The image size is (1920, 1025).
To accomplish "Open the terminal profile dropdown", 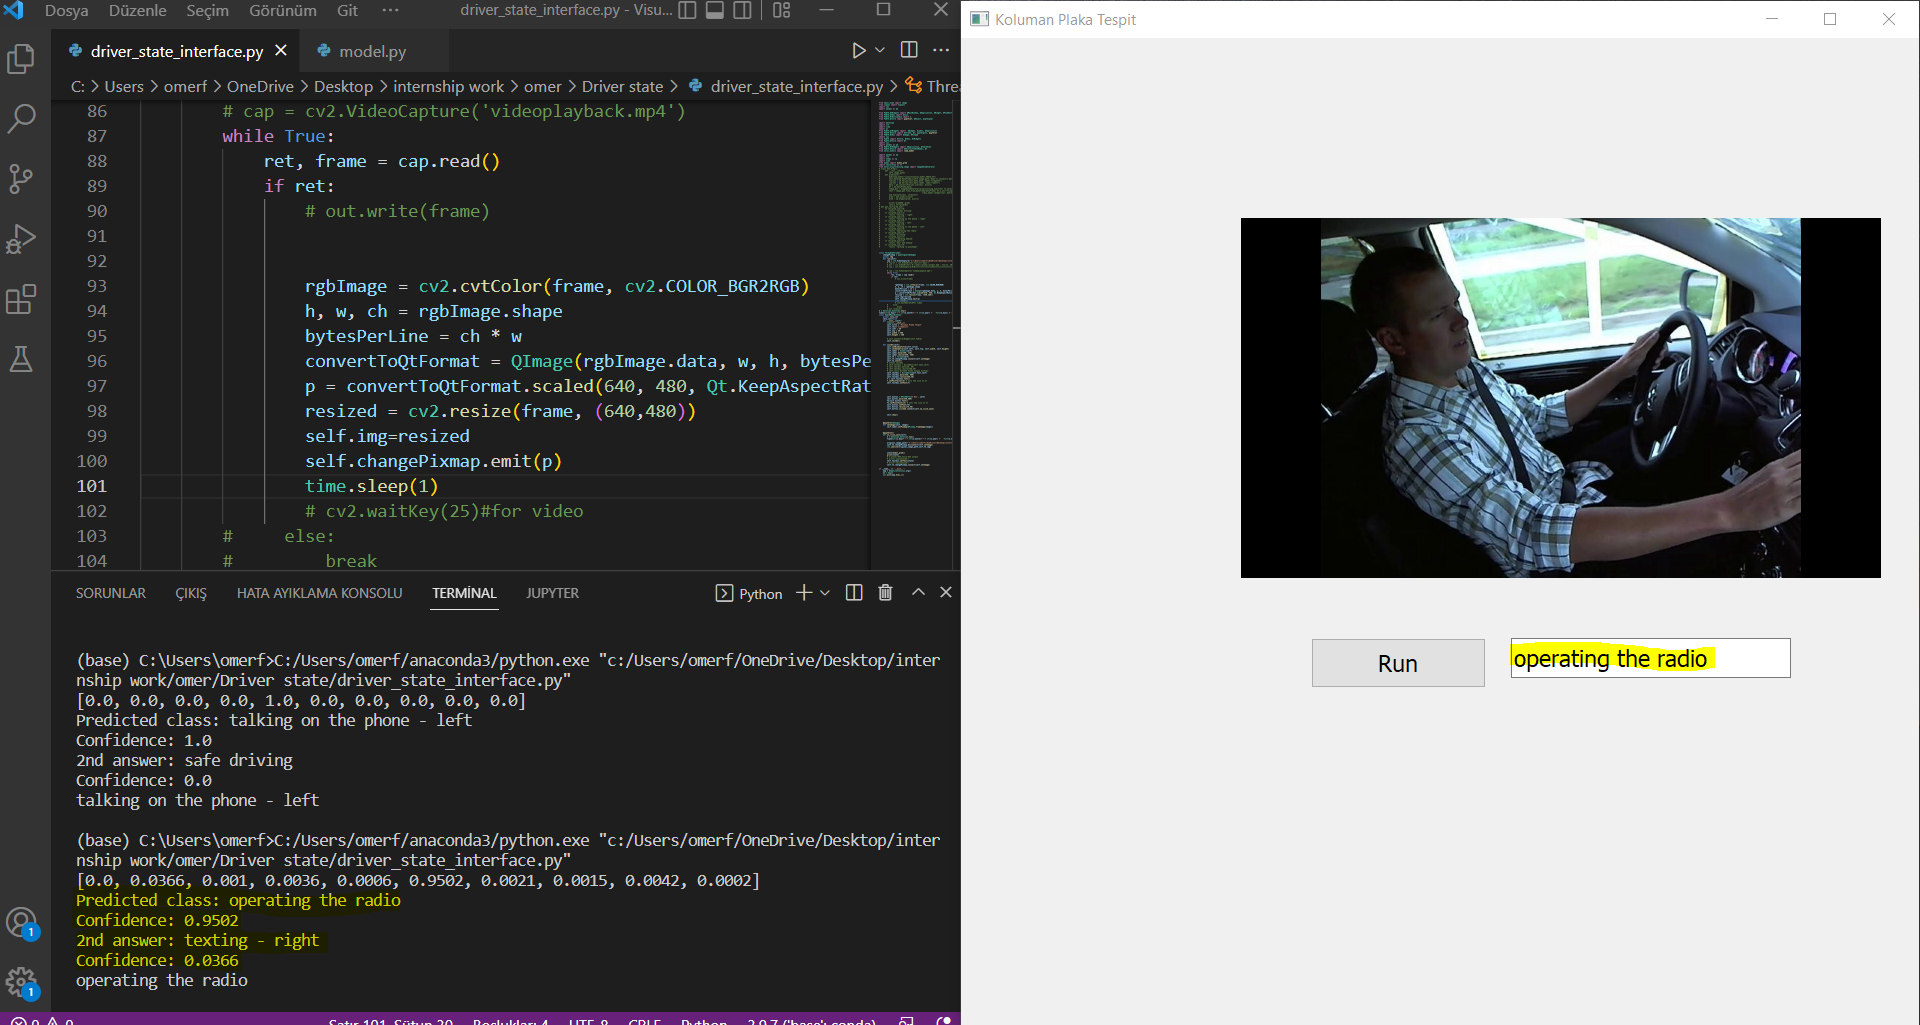I will tap(826, 592).
